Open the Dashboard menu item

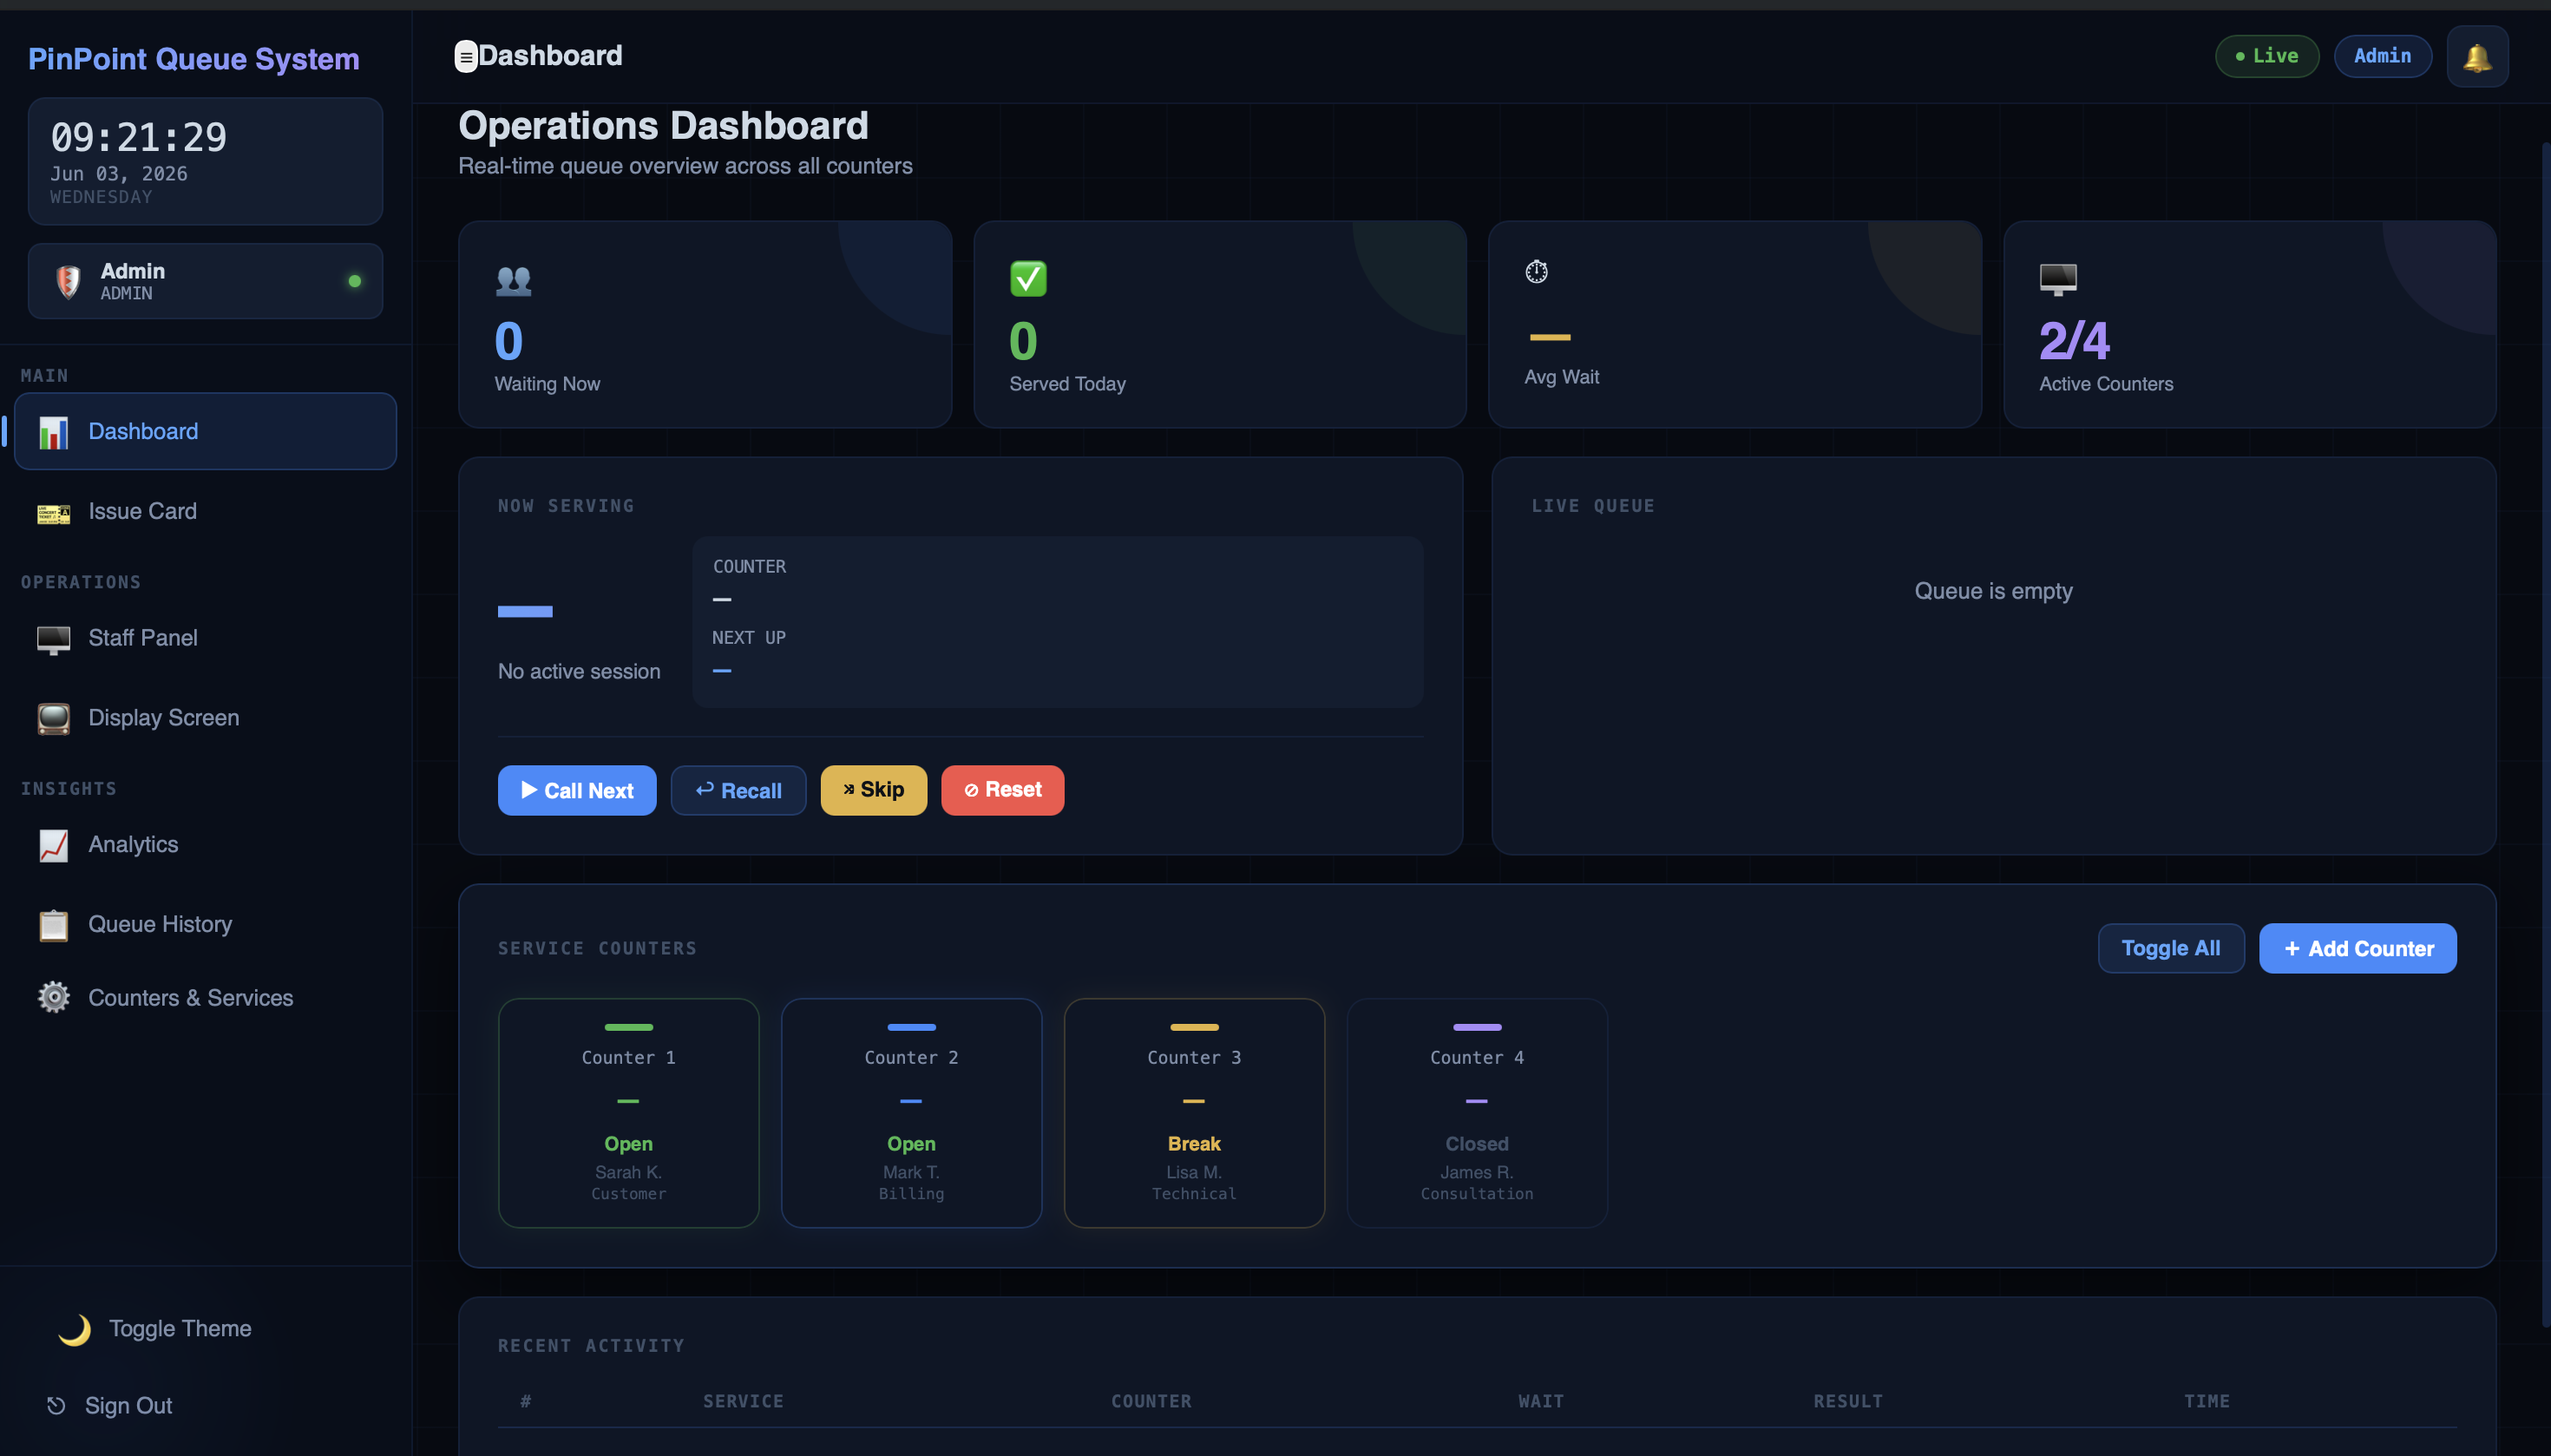(205, 432)
